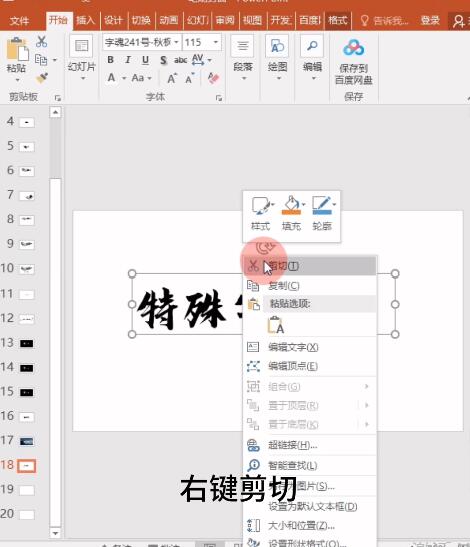
Task: Open the 段落 paragraph group
Action: tap(243, 58)
